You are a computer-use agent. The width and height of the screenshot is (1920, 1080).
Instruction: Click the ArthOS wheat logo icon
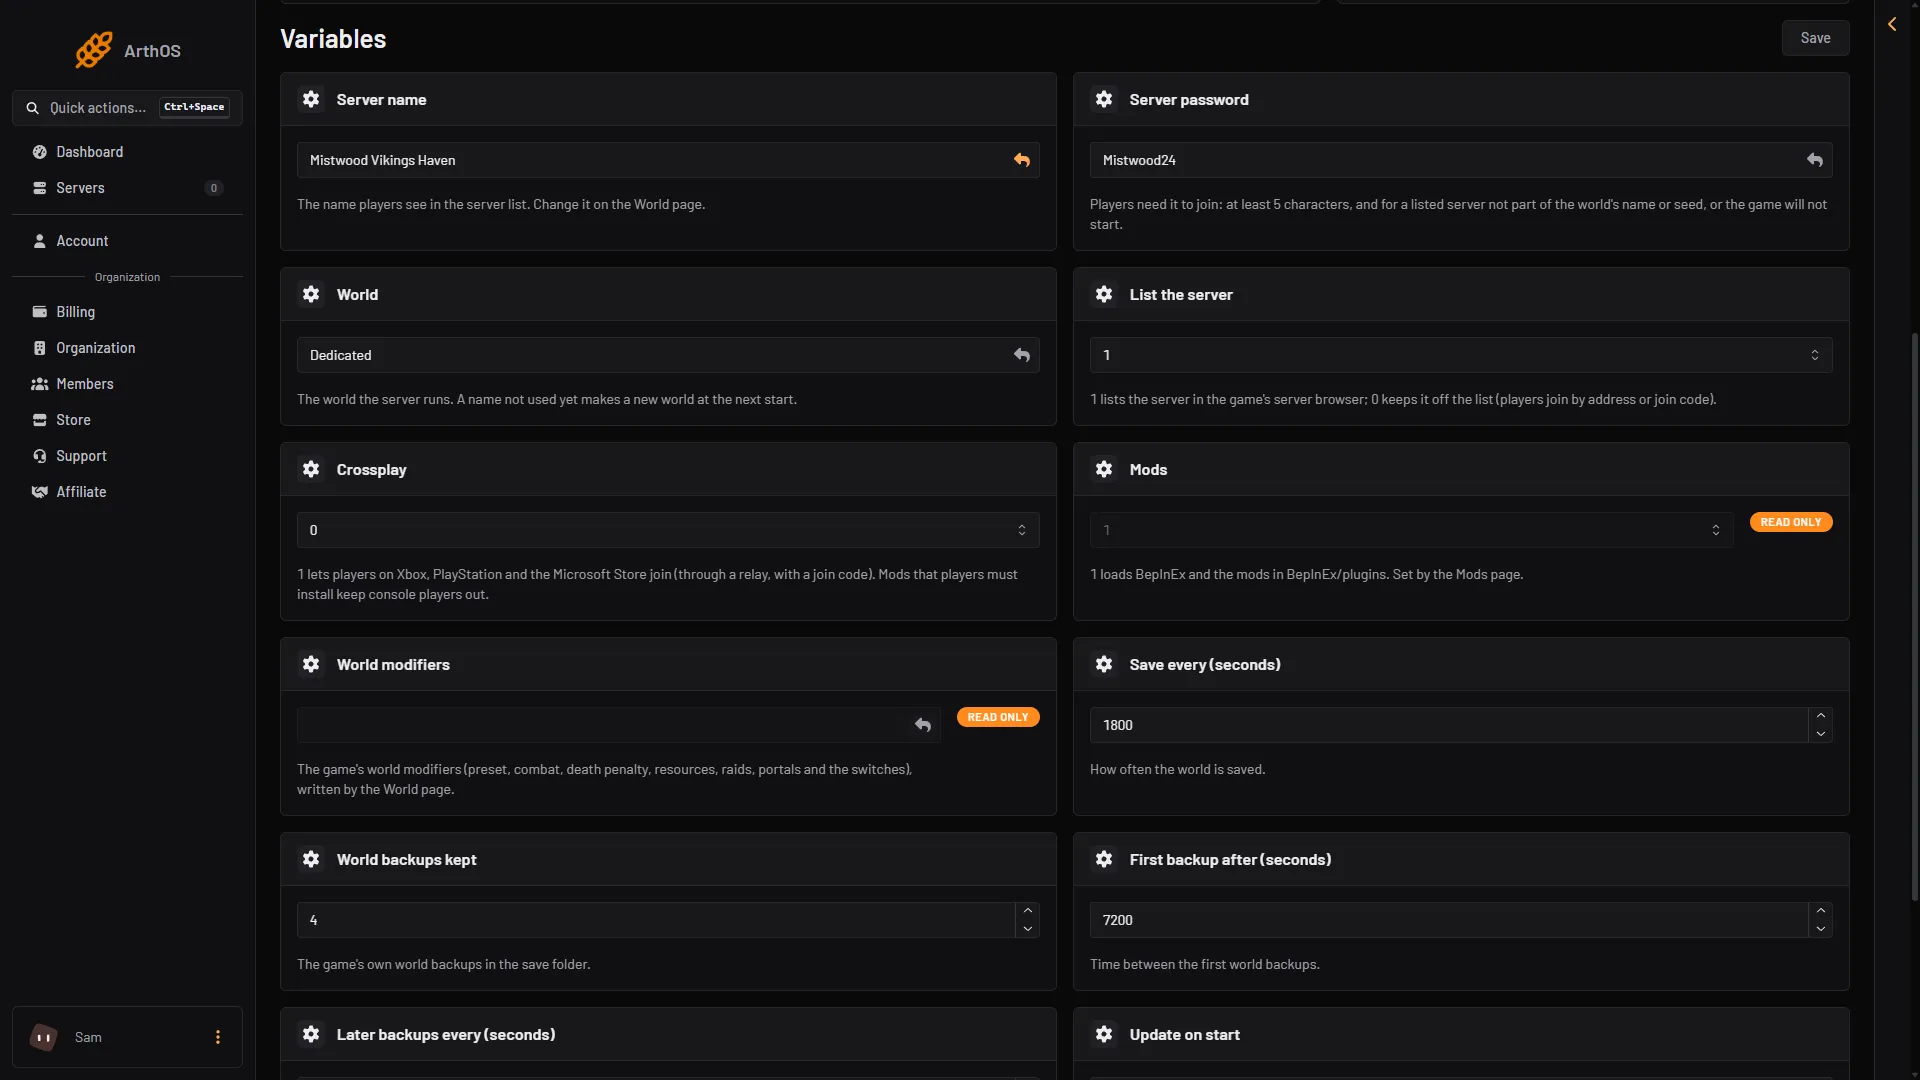click(93, 50)
